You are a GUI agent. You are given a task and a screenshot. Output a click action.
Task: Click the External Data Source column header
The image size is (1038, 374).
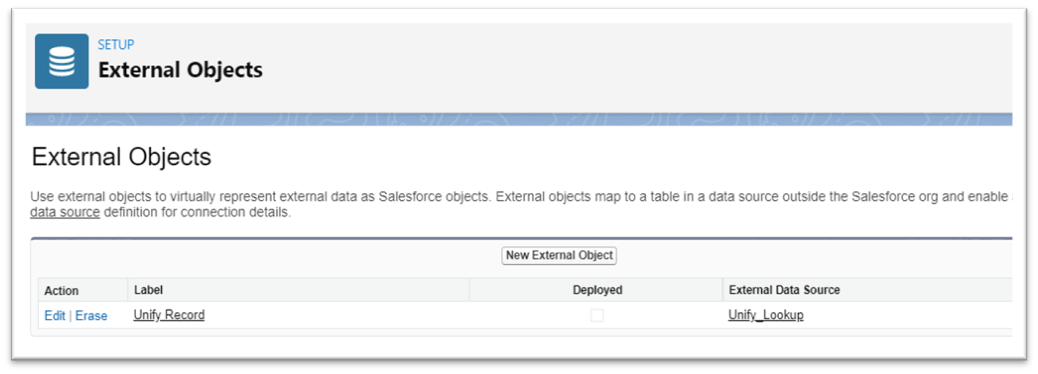click(x=784, y=290)
